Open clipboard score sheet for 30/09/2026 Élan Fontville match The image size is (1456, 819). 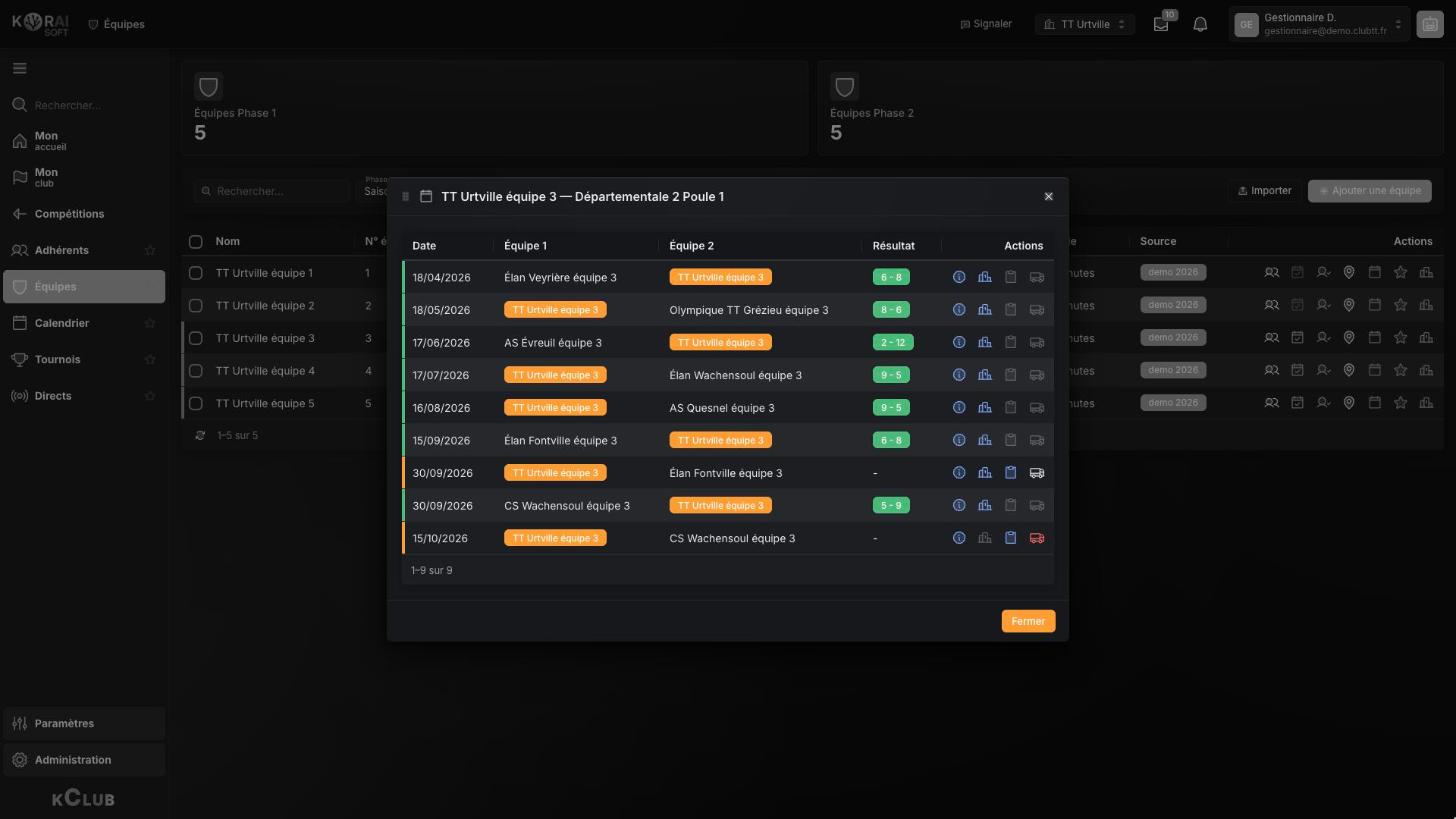click(1010, 473)
